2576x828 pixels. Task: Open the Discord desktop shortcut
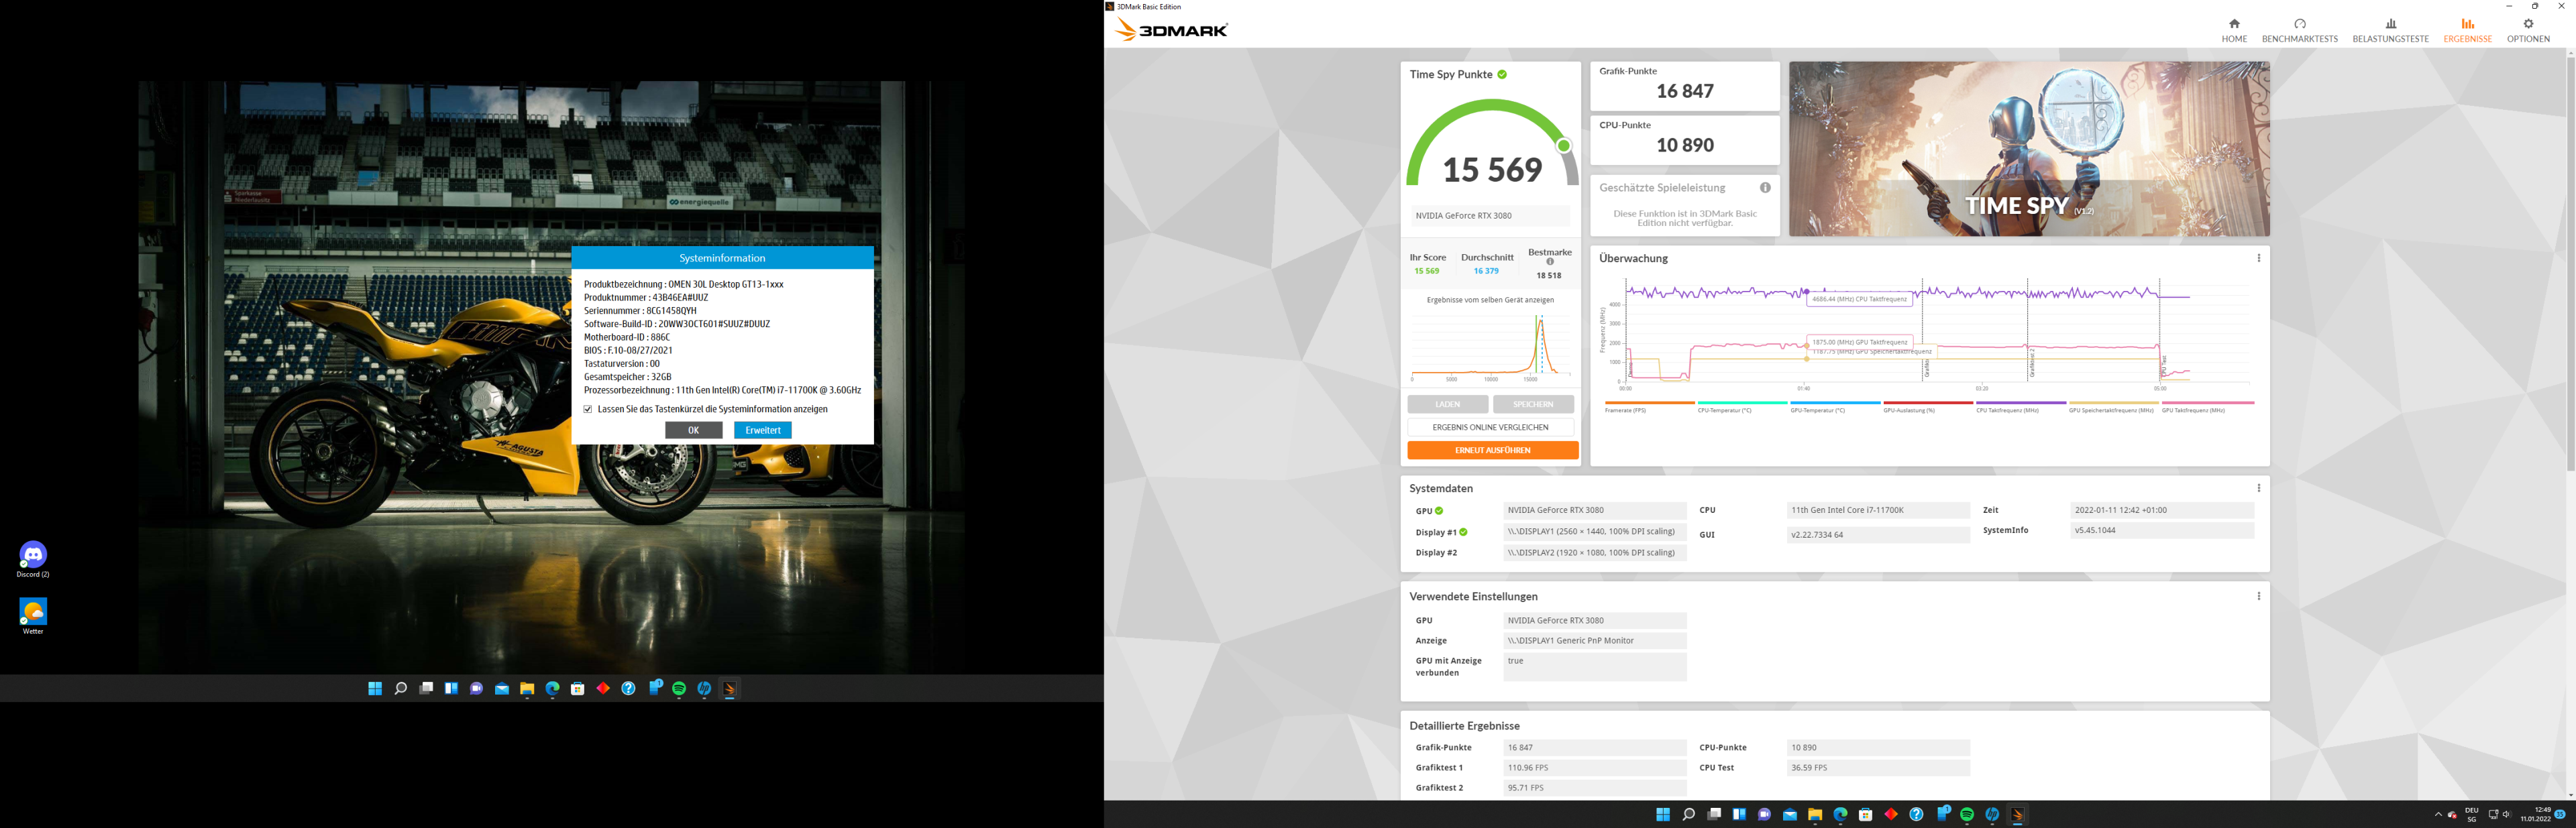tap(33, 555)
